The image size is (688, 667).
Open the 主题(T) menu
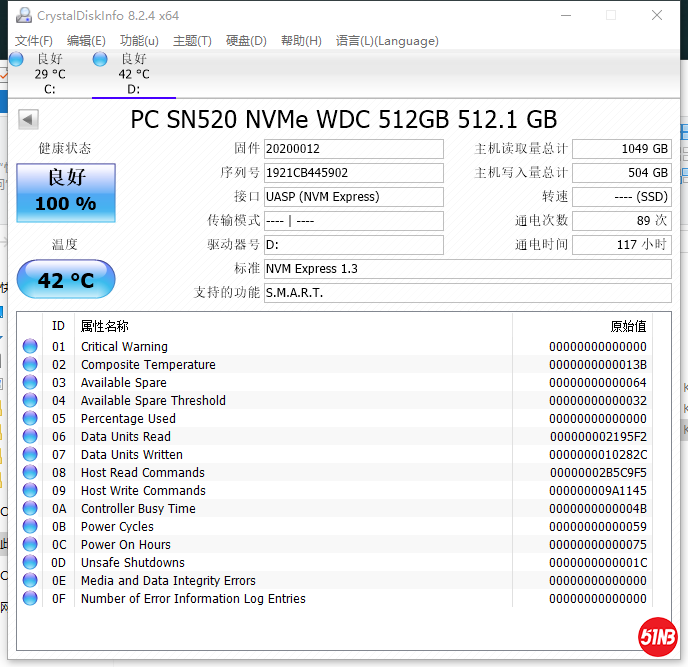192,41
